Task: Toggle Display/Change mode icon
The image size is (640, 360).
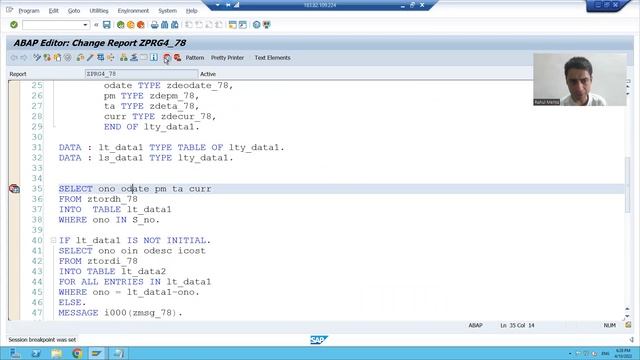Action: point(37,58)
